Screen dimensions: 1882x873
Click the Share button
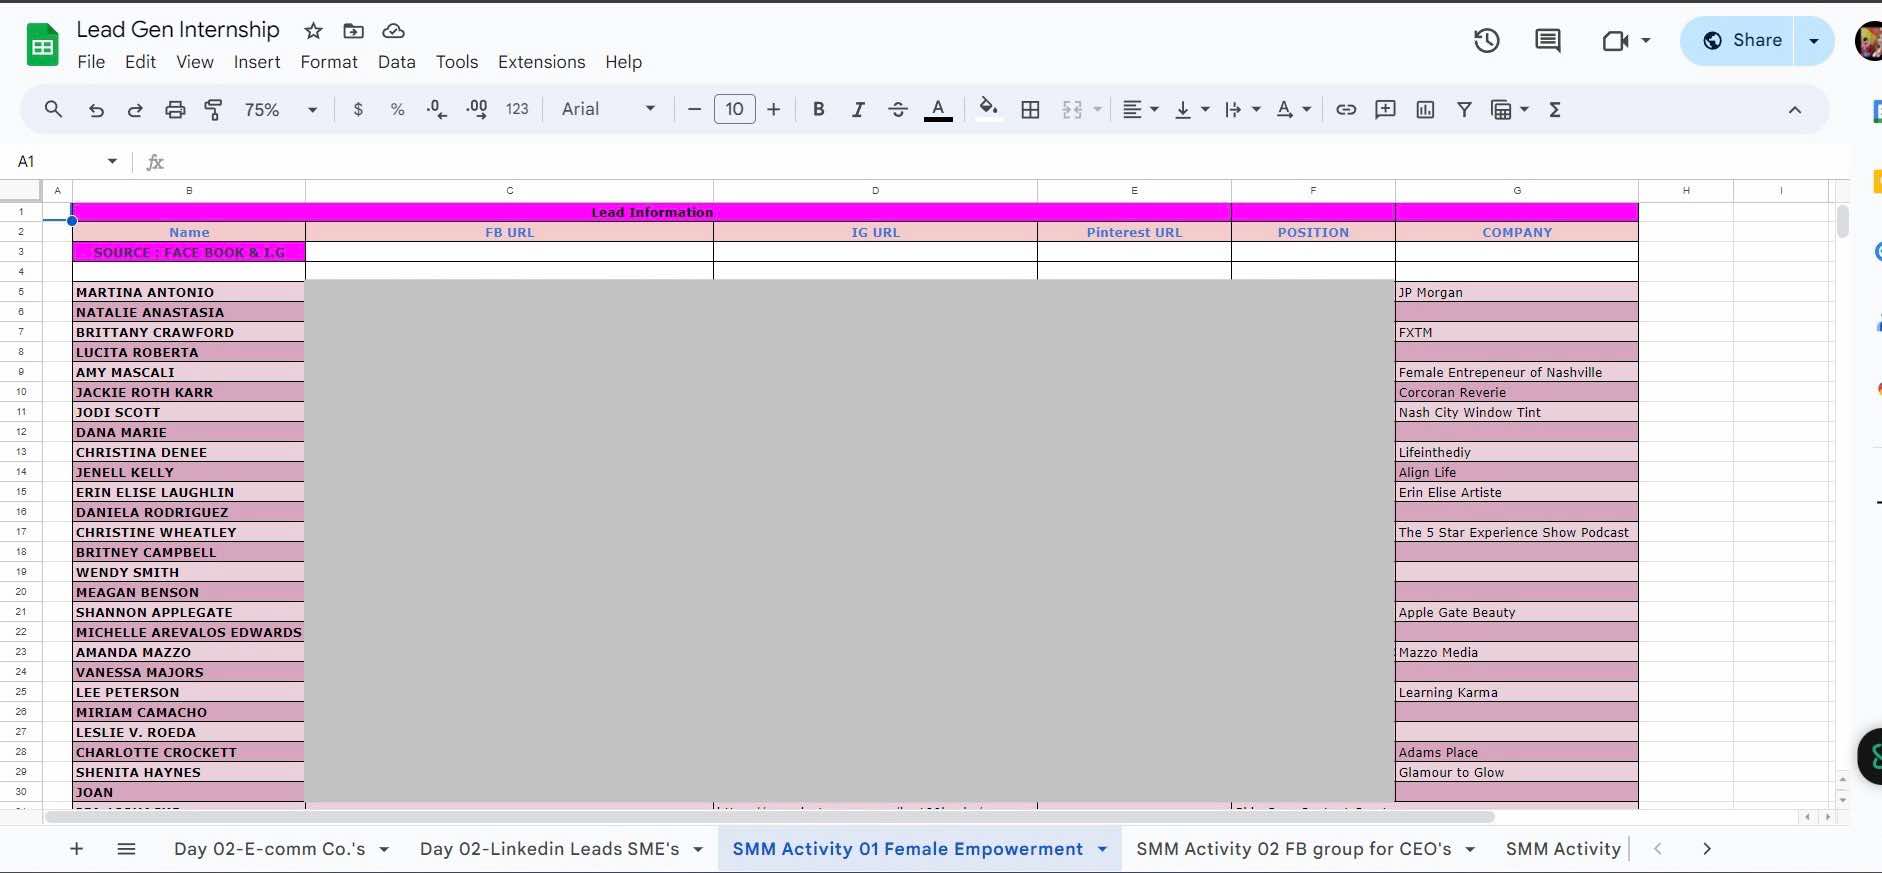tap(1742, 40)
